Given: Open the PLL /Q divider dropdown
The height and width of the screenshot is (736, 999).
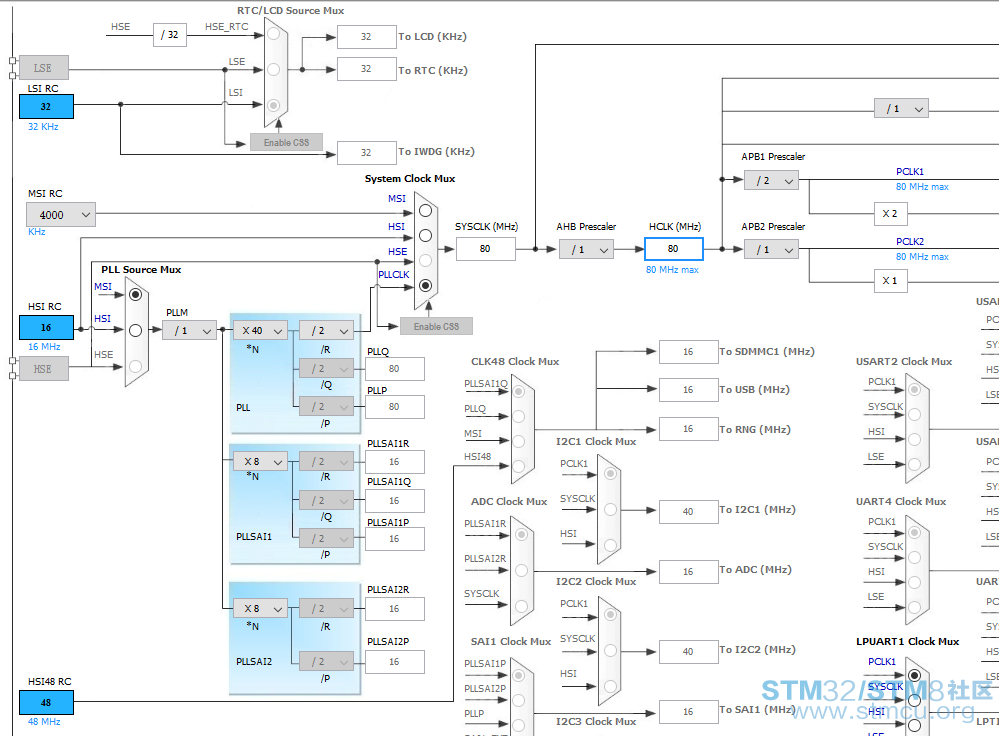Looking at the screenshot, I should [x=326, y=368].
